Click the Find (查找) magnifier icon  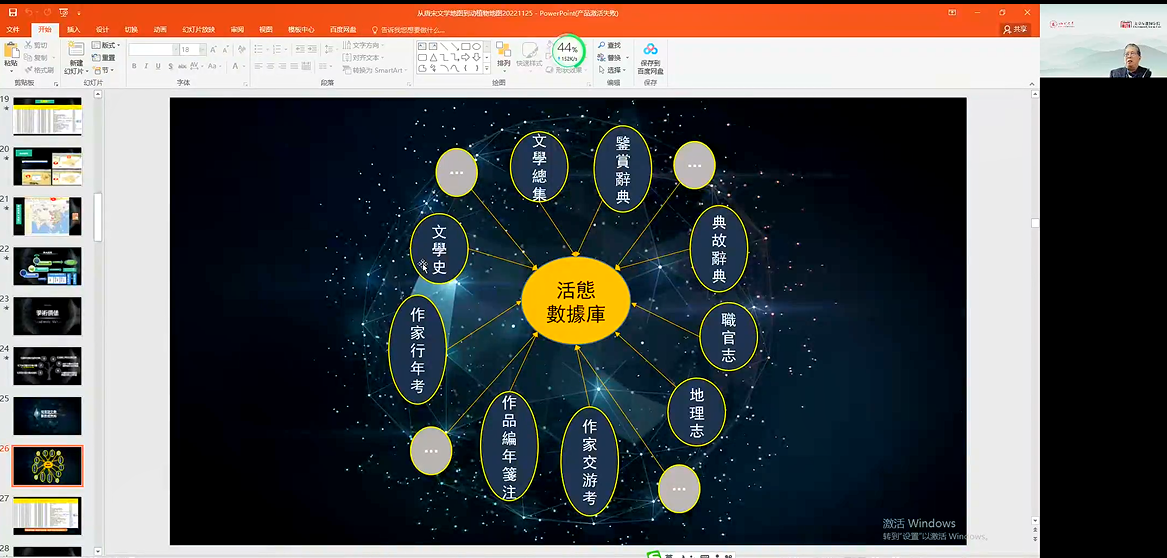602,46
